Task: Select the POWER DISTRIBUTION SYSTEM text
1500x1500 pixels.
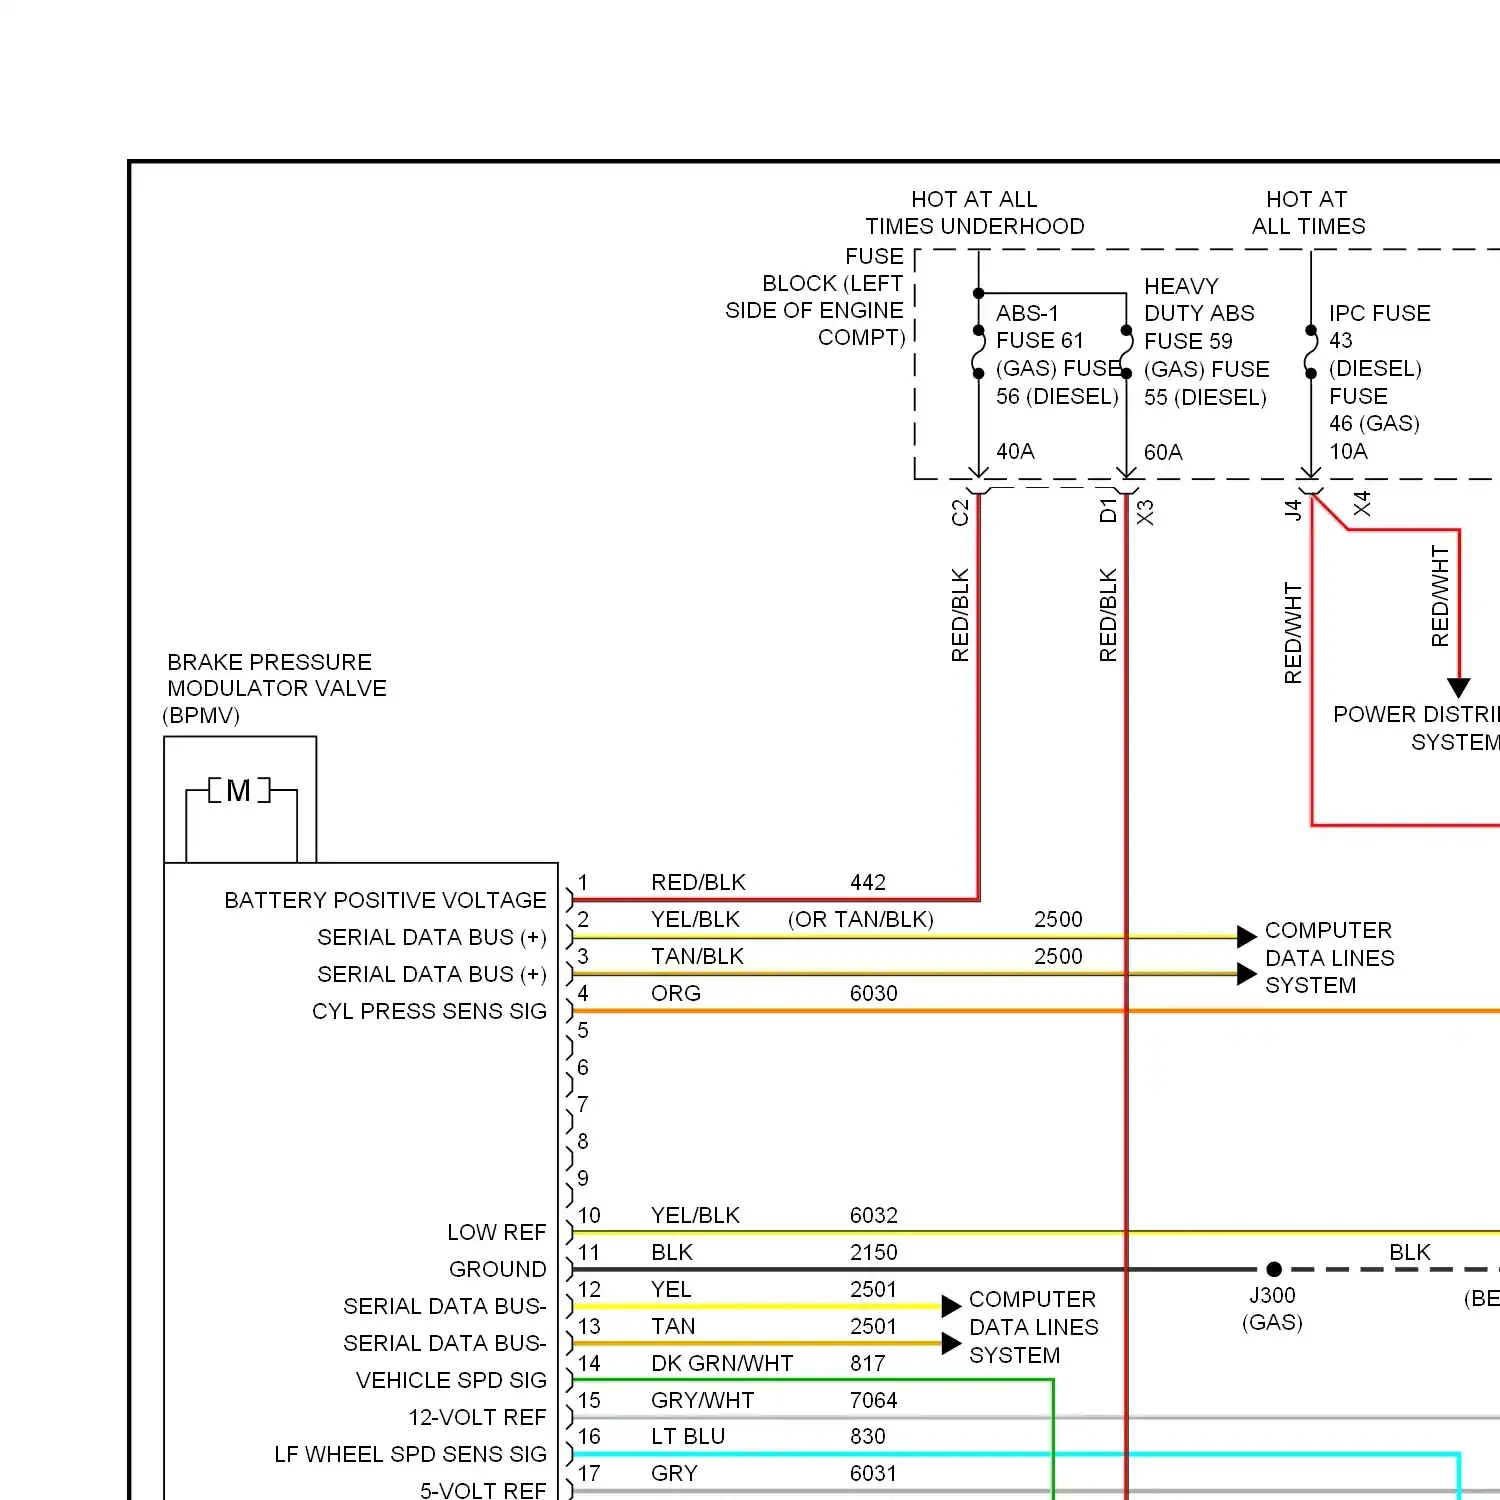Action: pyautogui.click(x=1416, y=728)
